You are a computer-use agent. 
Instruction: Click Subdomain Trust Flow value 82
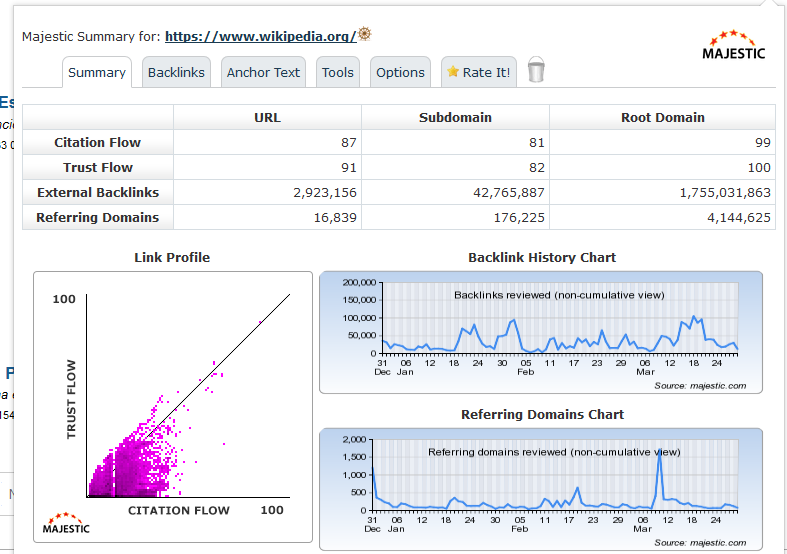[537, 168]
